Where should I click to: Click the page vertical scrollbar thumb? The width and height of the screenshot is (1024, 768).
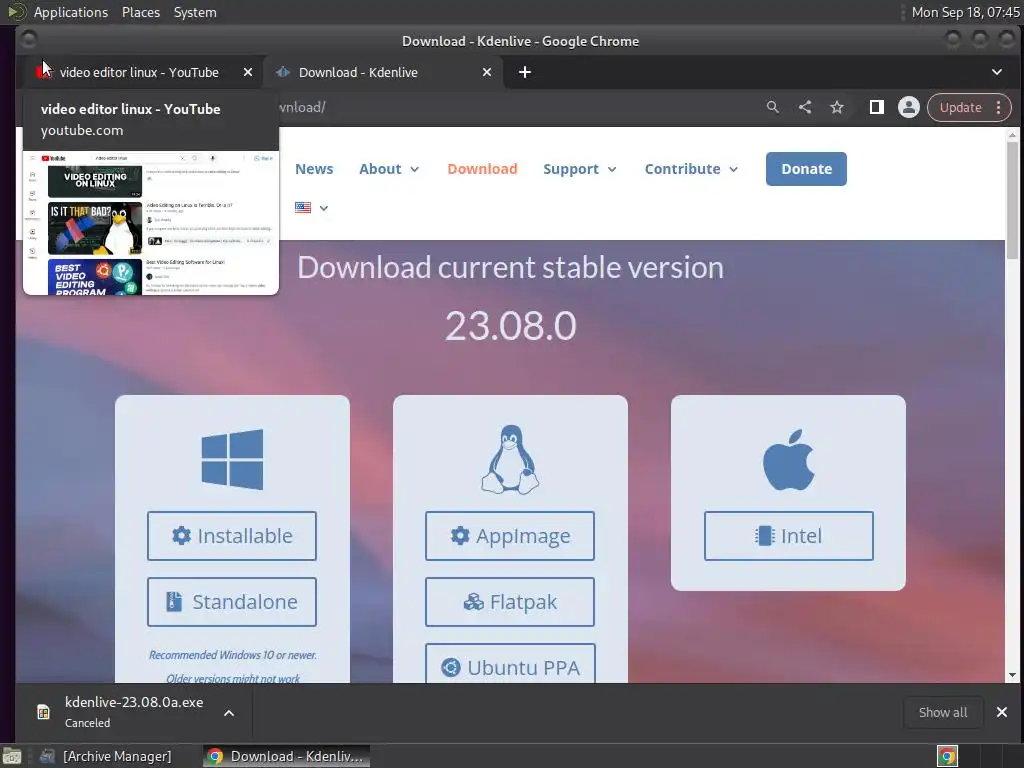tap(1012, 200)
